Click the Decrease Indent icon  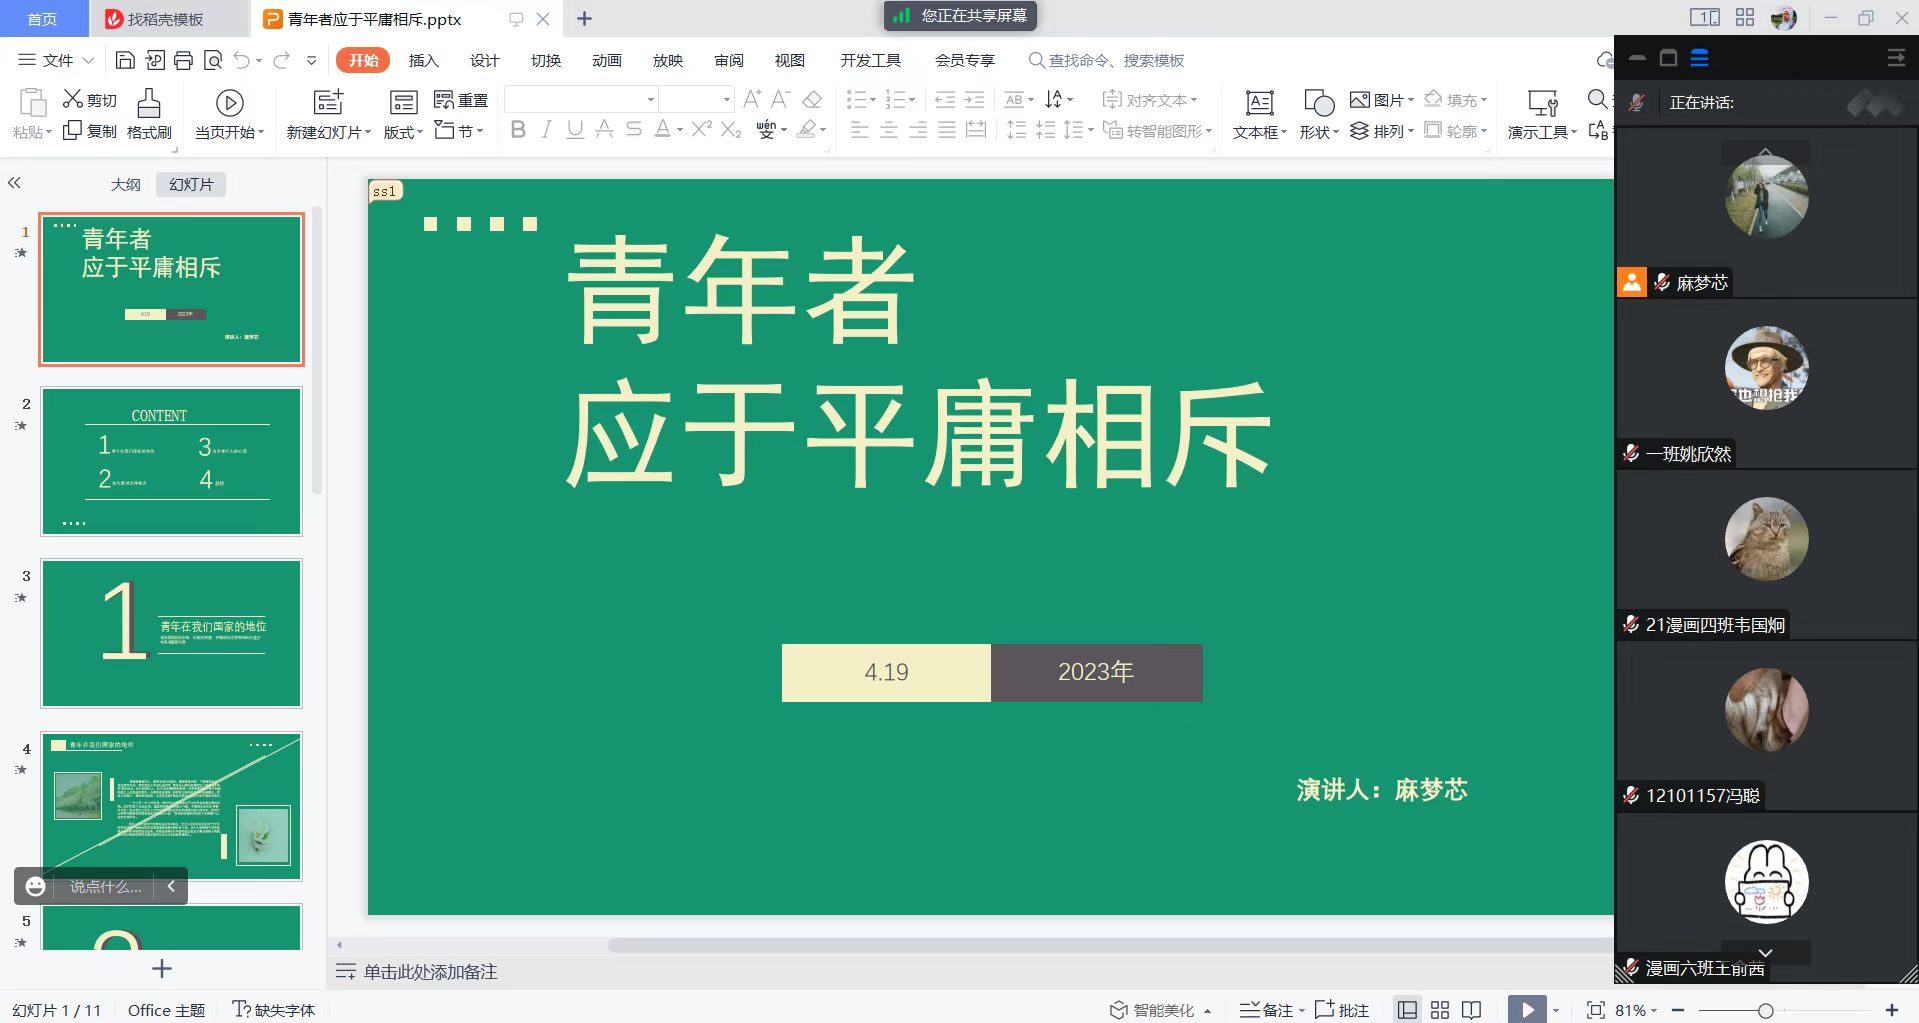(945, 99)
